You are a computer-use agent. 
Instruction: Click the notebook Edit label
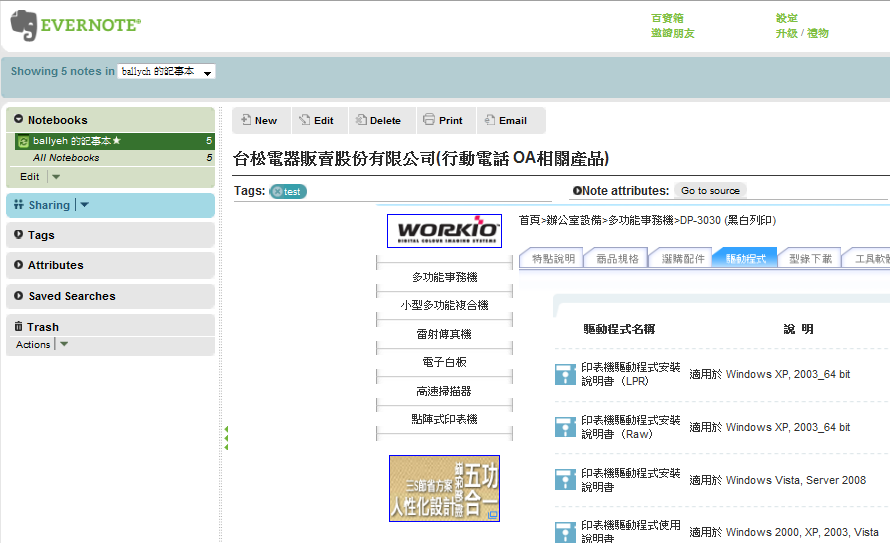tap(30, 177)
